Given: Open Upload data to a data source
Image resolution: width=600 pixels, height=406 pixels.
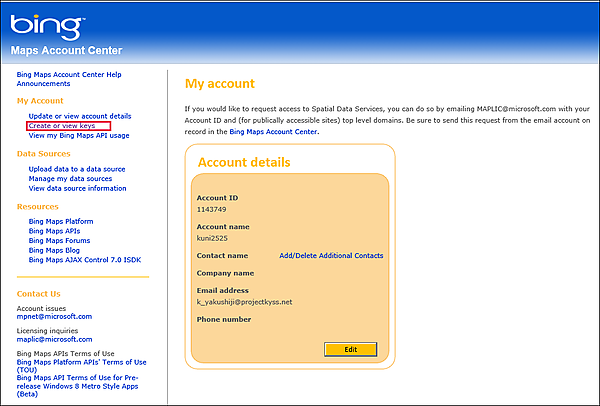Looking at the screenshot, I should point(77,169).
